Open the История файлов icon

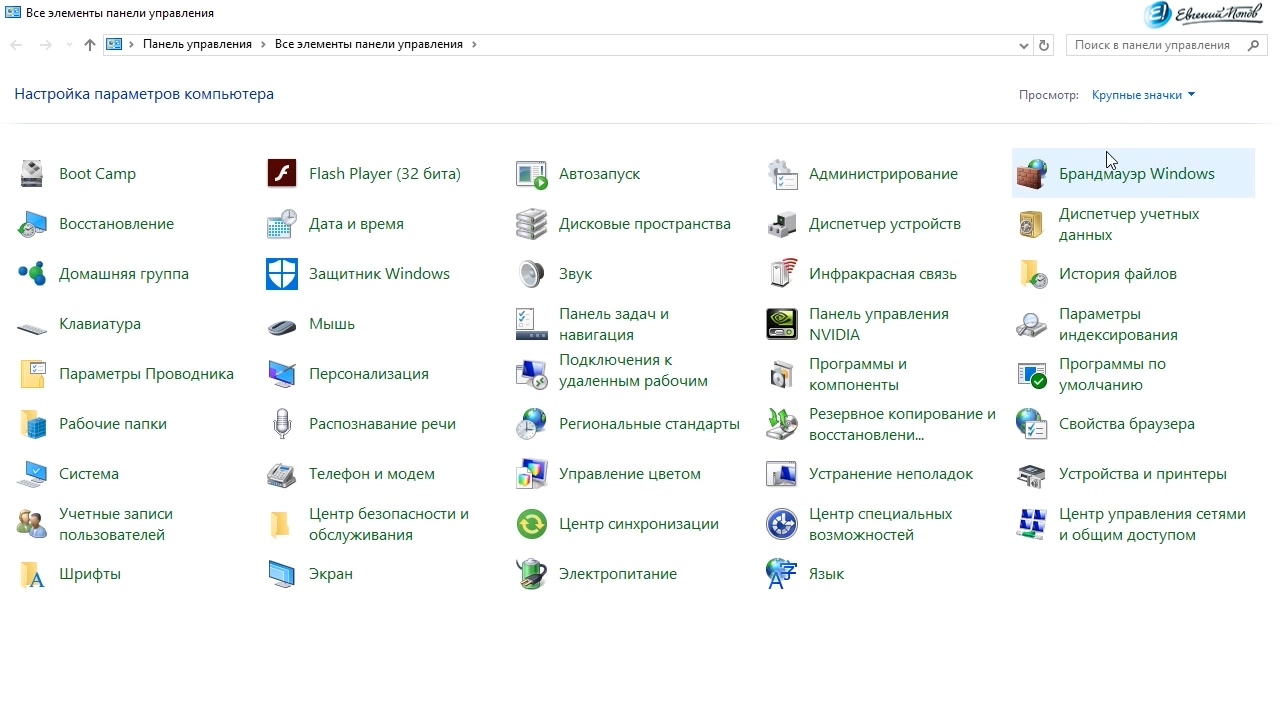click(x=1032, y=274)
